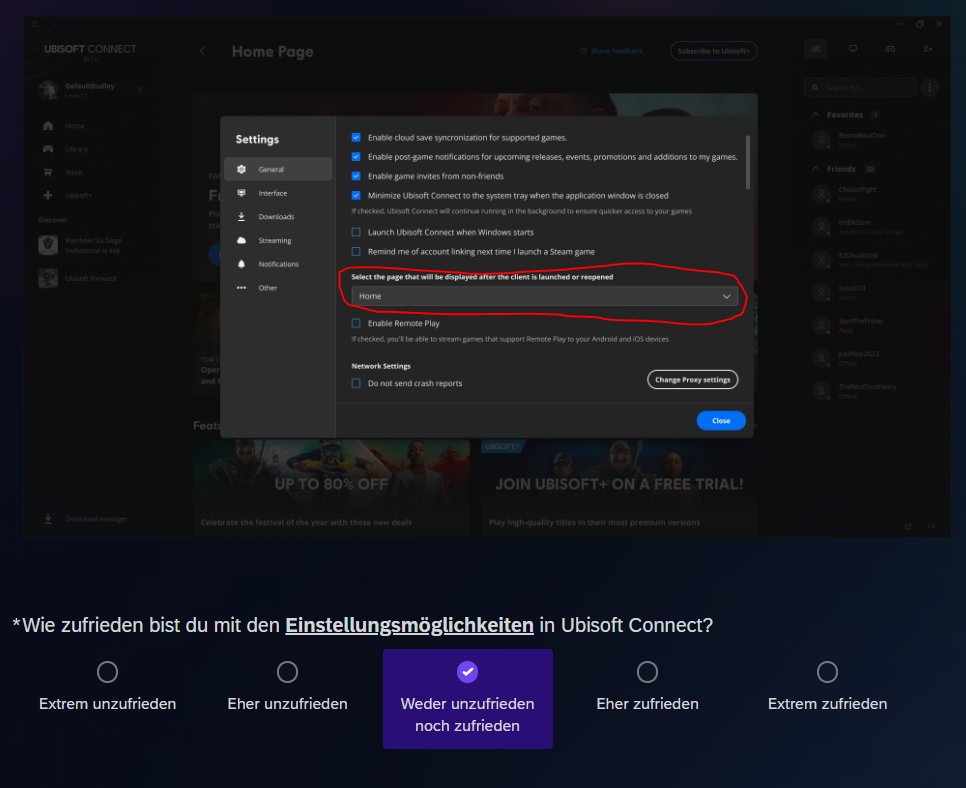The image size is (966, 788).
Task: Expand DefaultDudley profile chevron arrow
Action: pyautogui.click(x=140, y=90)
